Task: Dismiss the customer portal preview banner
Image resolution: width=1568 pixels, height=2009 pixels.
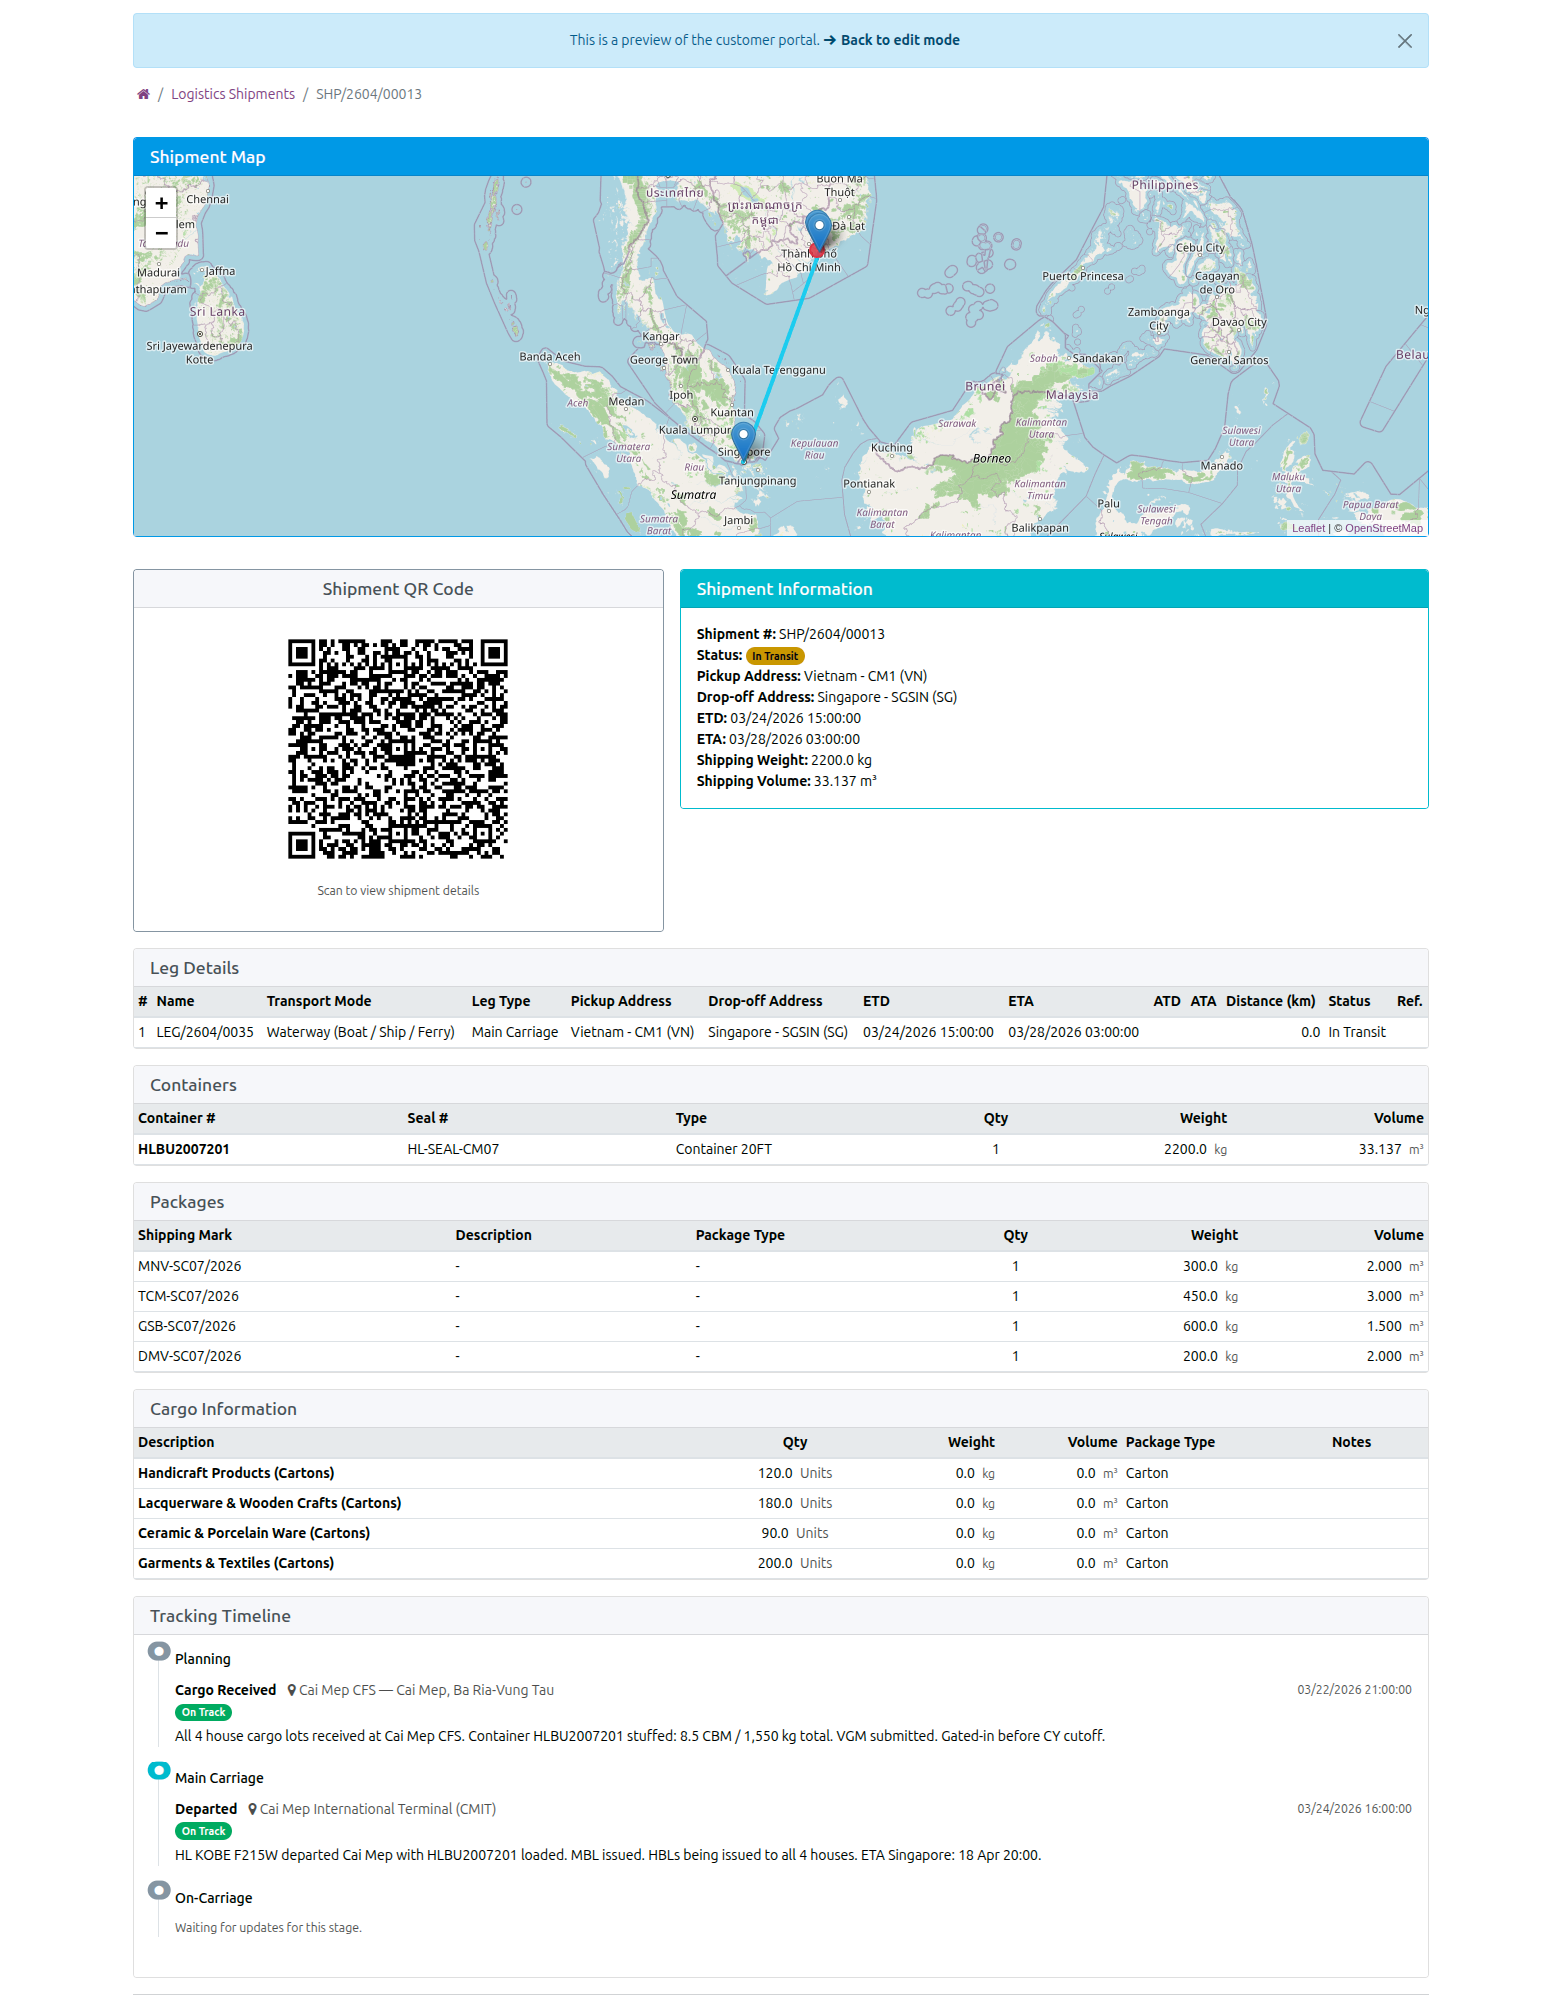Action: pyautogui.click(x=1404, y=41)
